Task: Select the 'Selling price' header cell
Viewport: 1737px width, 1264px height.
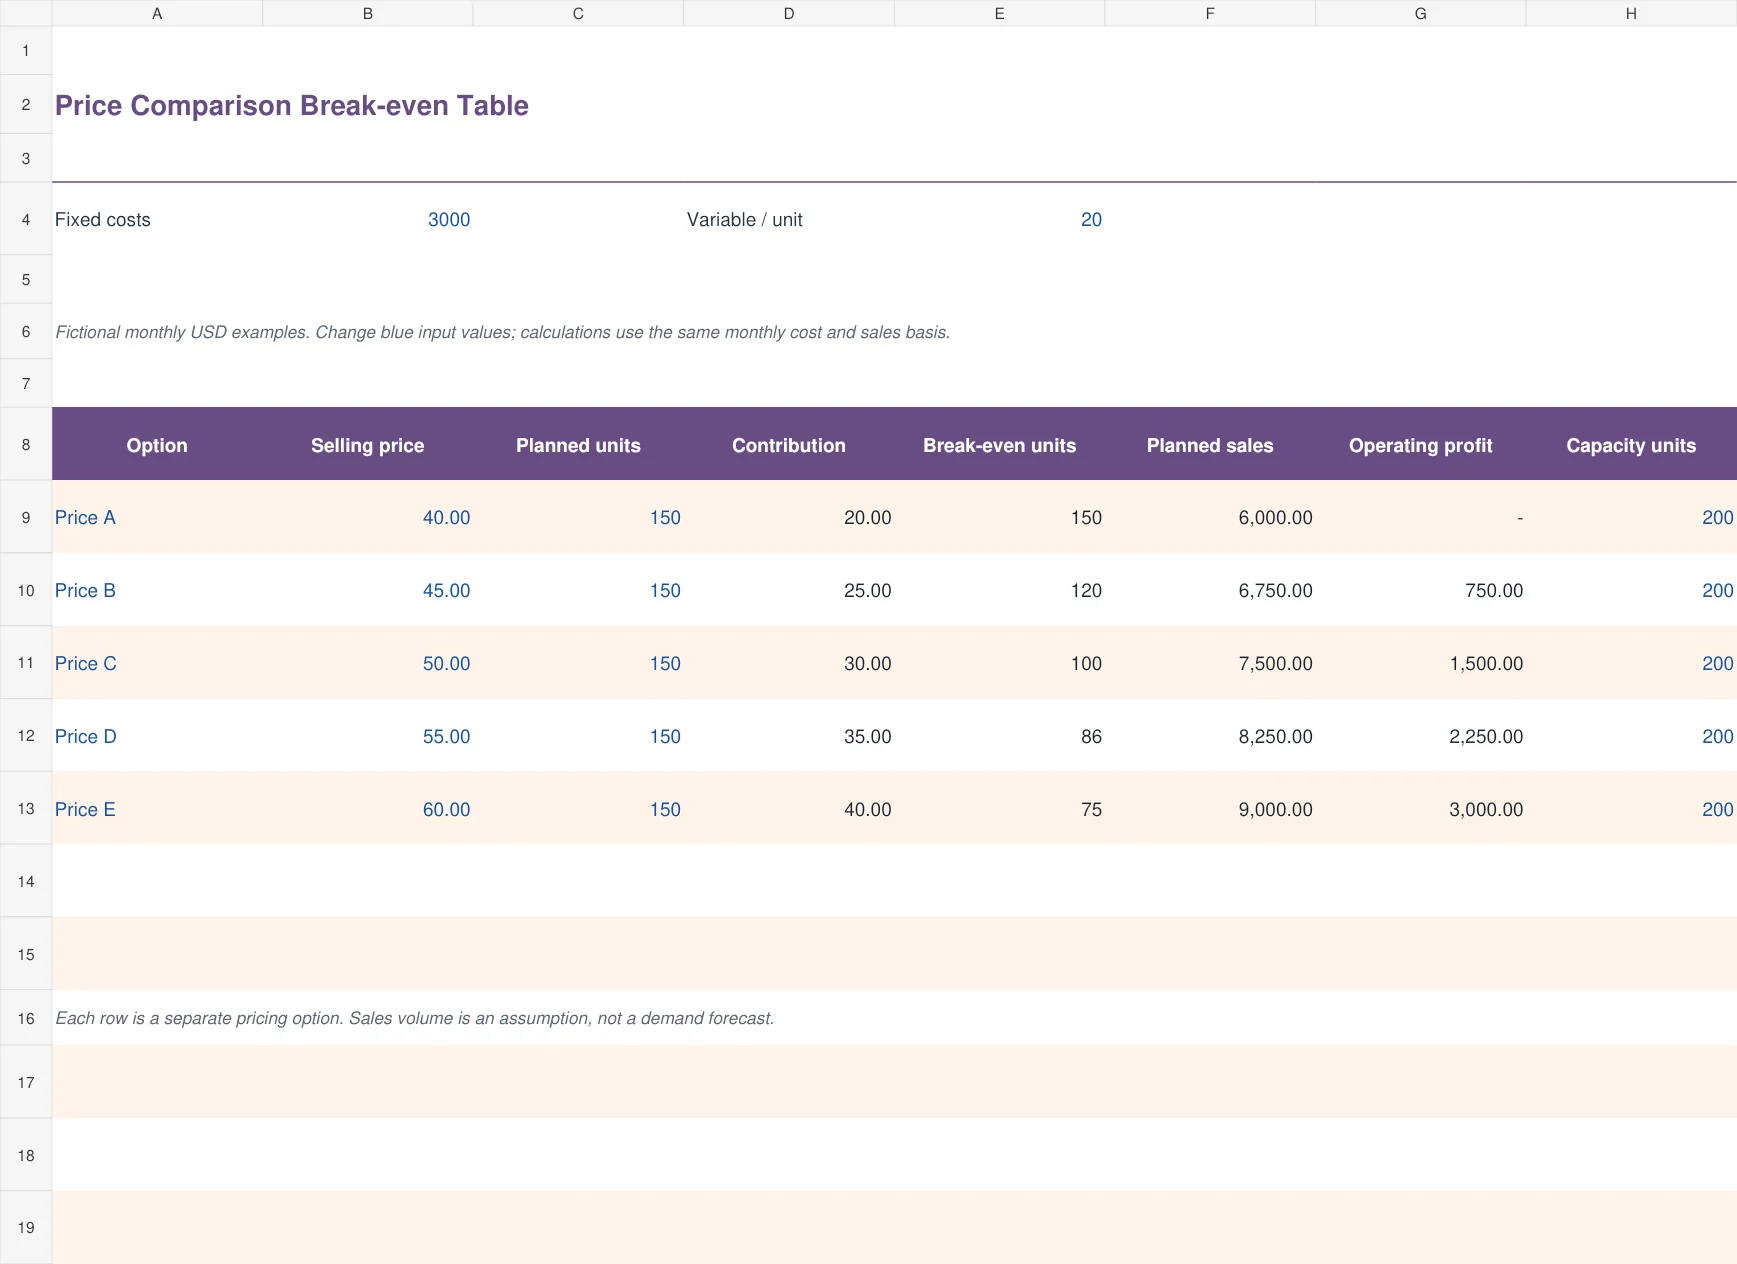Action: 368,445
